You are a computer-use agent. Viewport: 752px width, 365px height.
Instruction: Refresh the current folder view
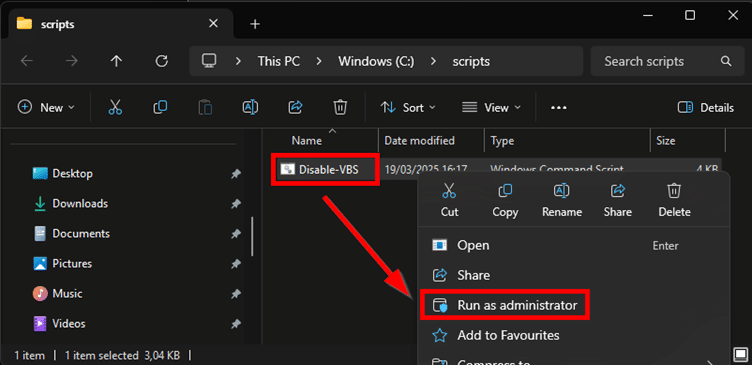tap(162, 61)
